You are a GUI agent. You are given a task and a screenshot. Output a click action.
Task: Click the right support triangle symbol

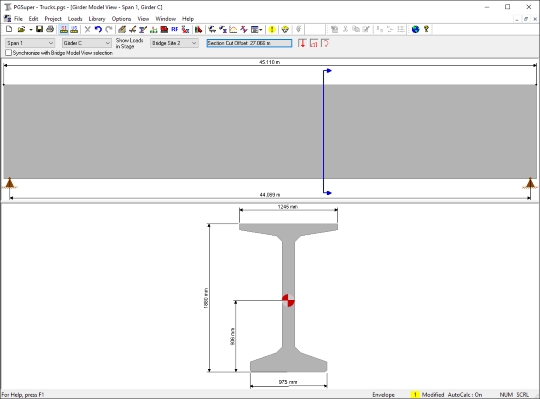[x=530, y=183]
